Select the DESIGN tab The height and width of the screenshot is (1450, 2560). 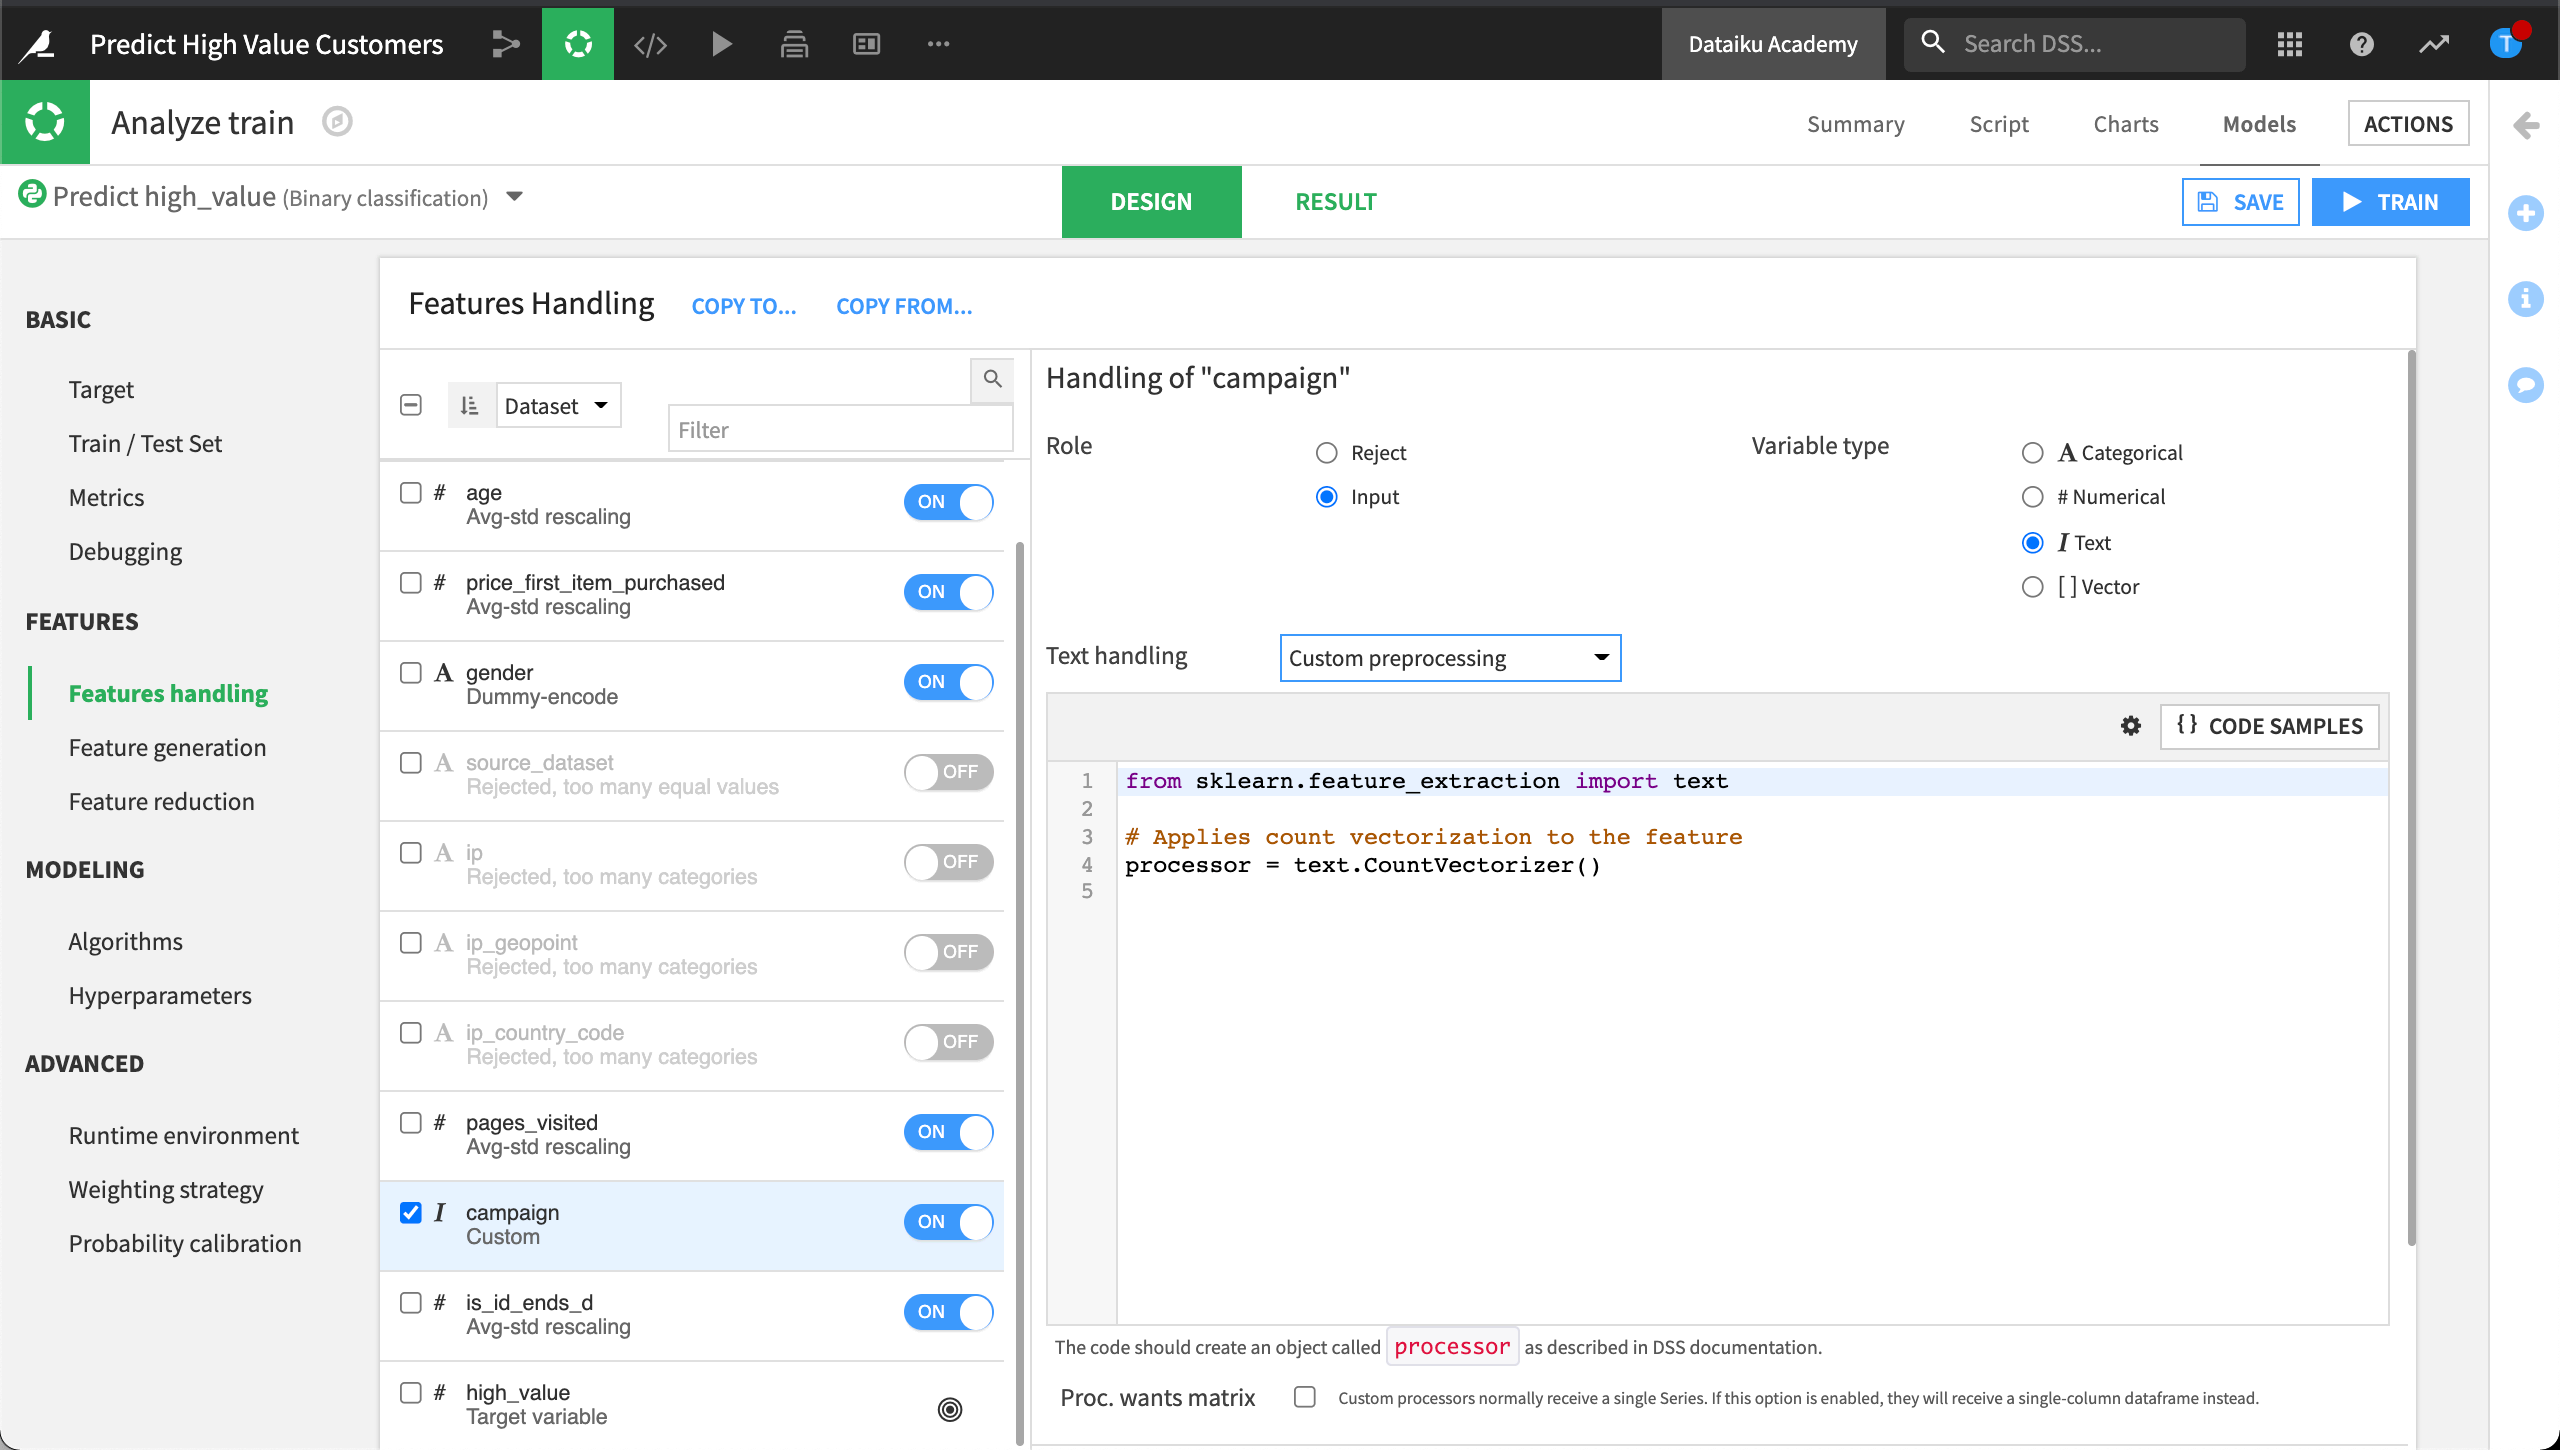(x=1152, y=202)
